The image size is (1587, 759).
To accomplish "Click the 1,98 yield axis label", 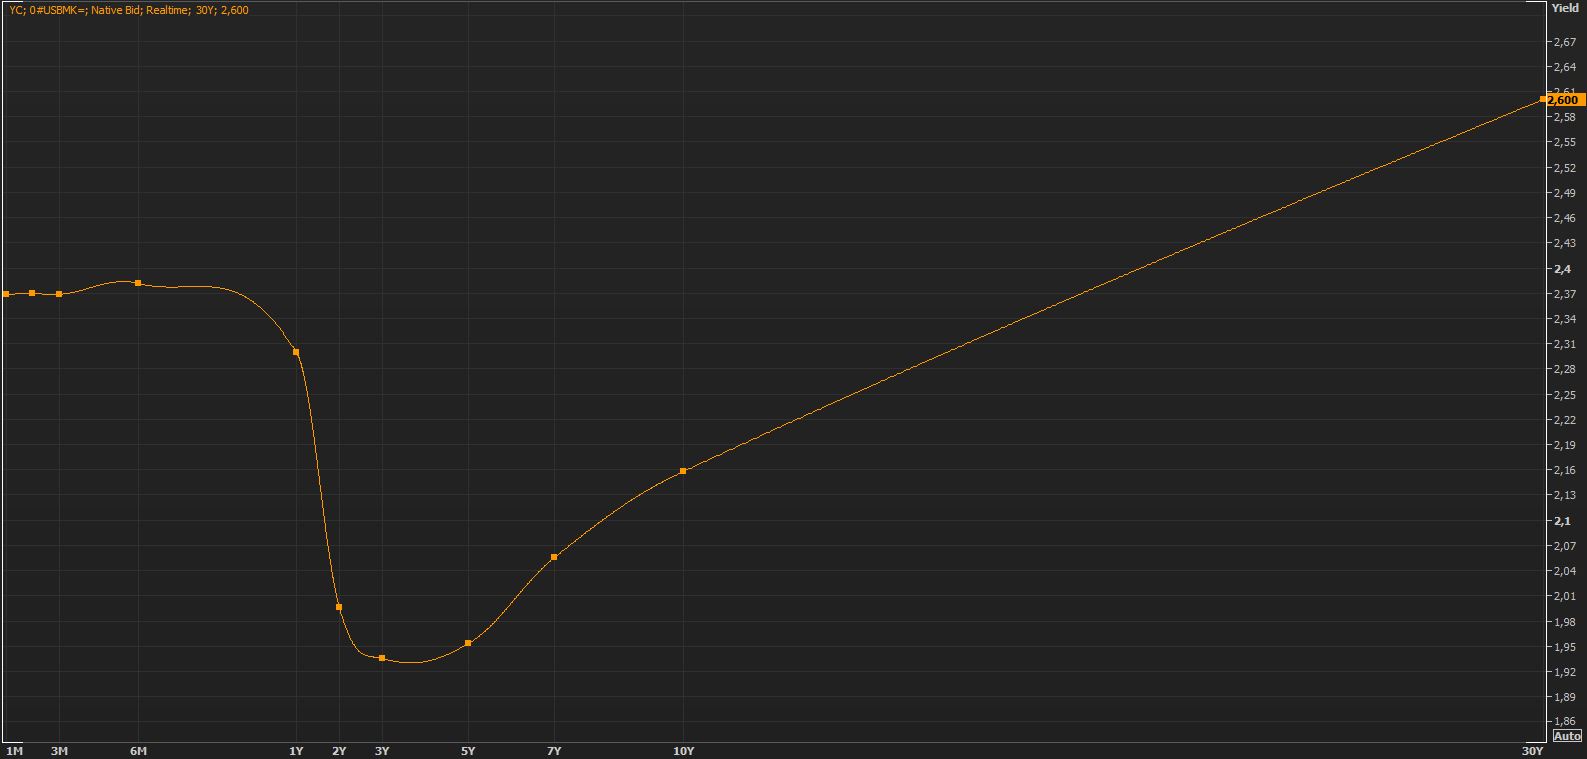I will point(1564,622).
